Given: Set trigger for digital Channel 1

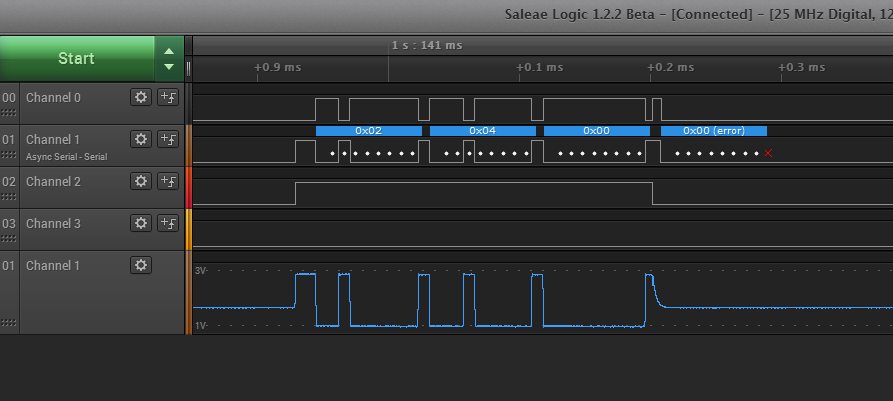Looking at the screenshot, I should 168,139.
